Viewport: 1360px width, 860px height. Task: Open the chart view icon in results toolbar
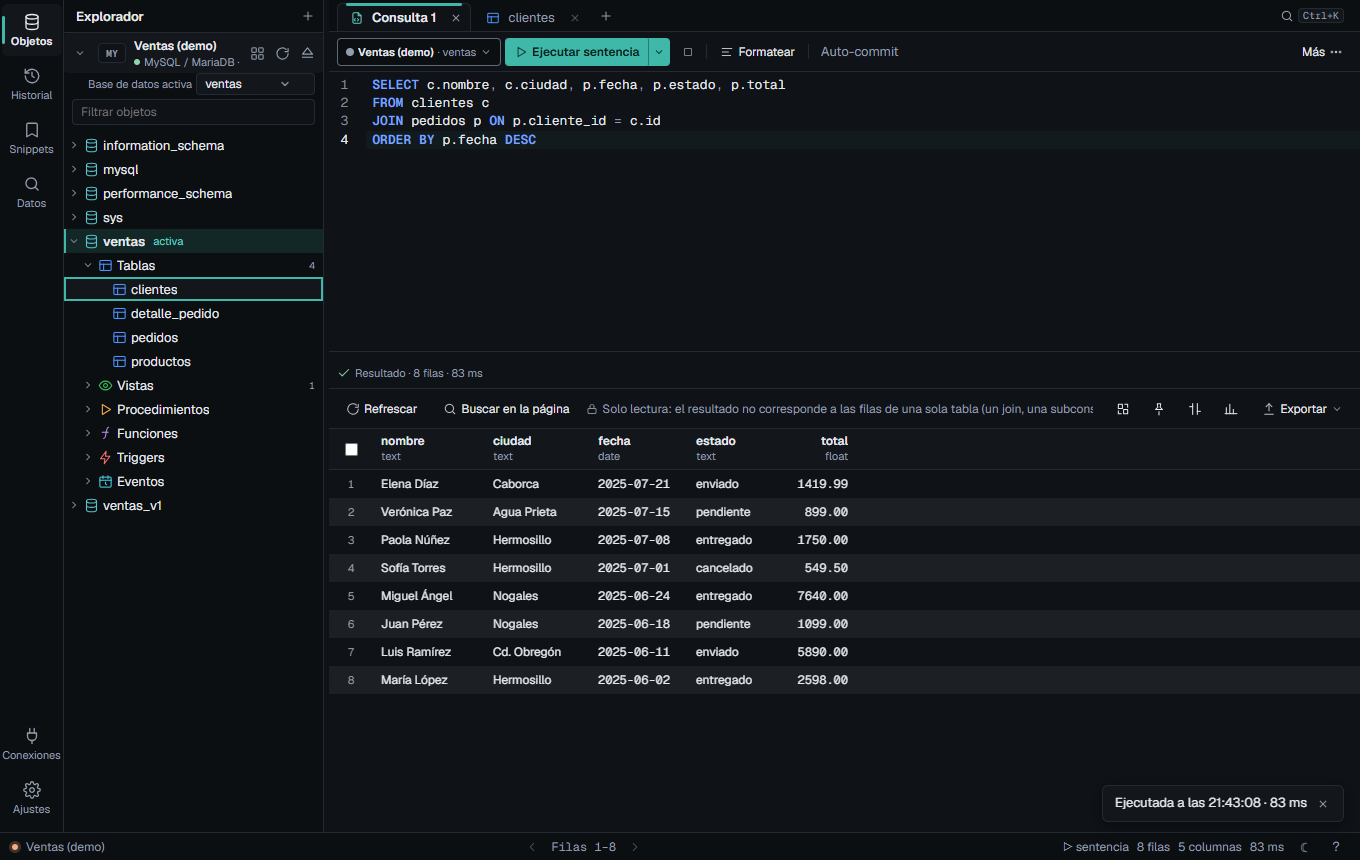(1231, 409)
